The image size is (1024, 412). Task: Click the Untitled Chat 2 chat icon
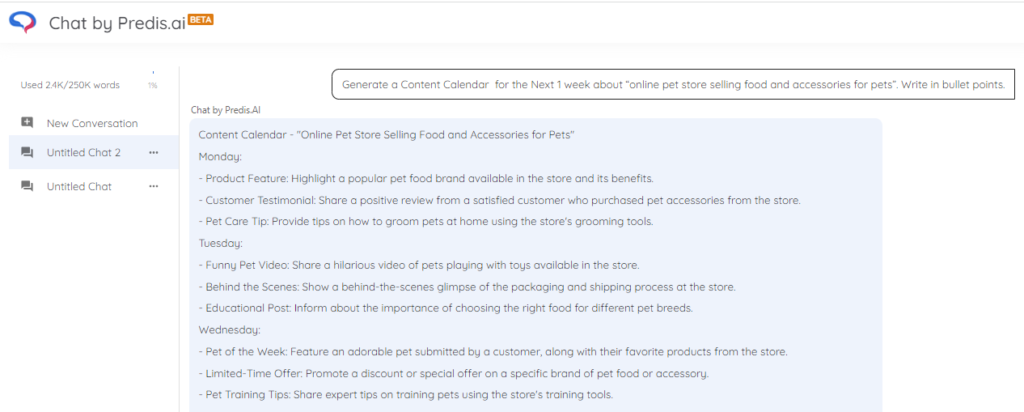27,153
